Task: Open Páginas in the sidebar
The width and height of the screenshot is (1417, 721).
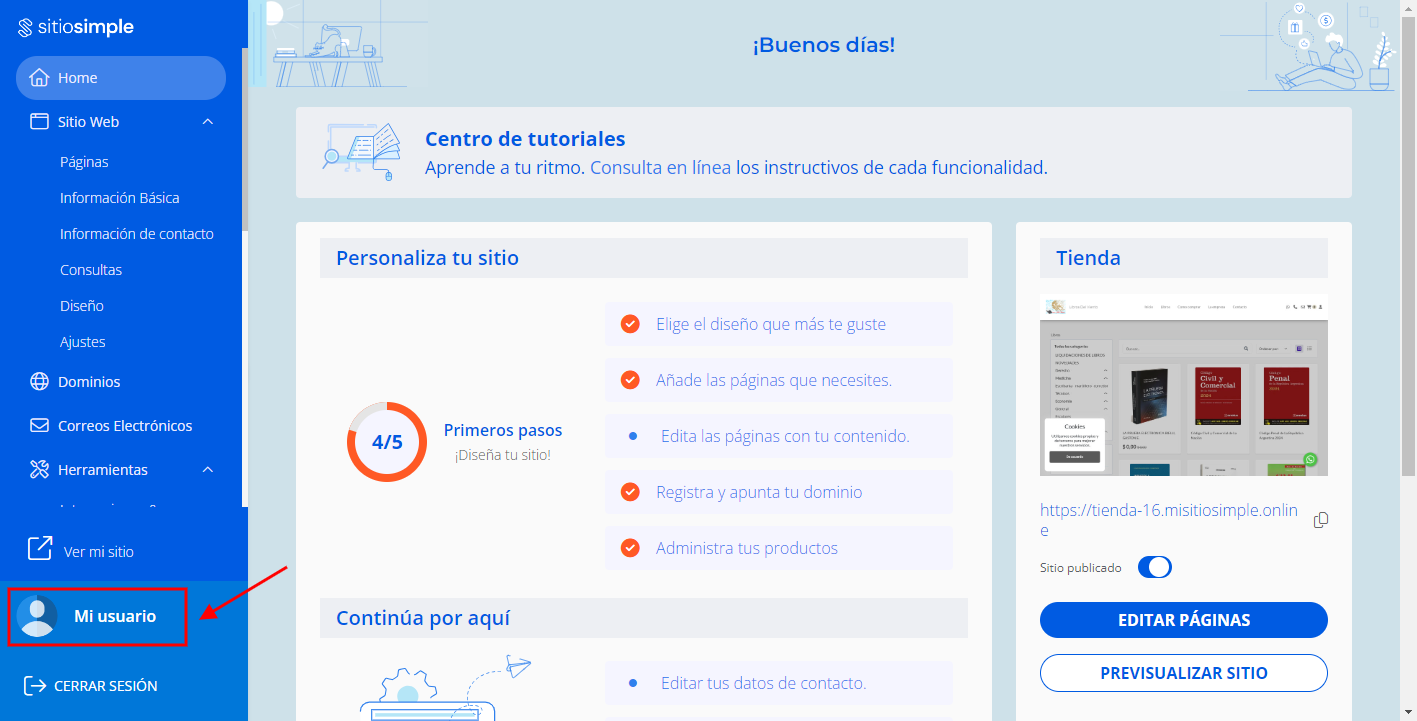Action: 84,162
